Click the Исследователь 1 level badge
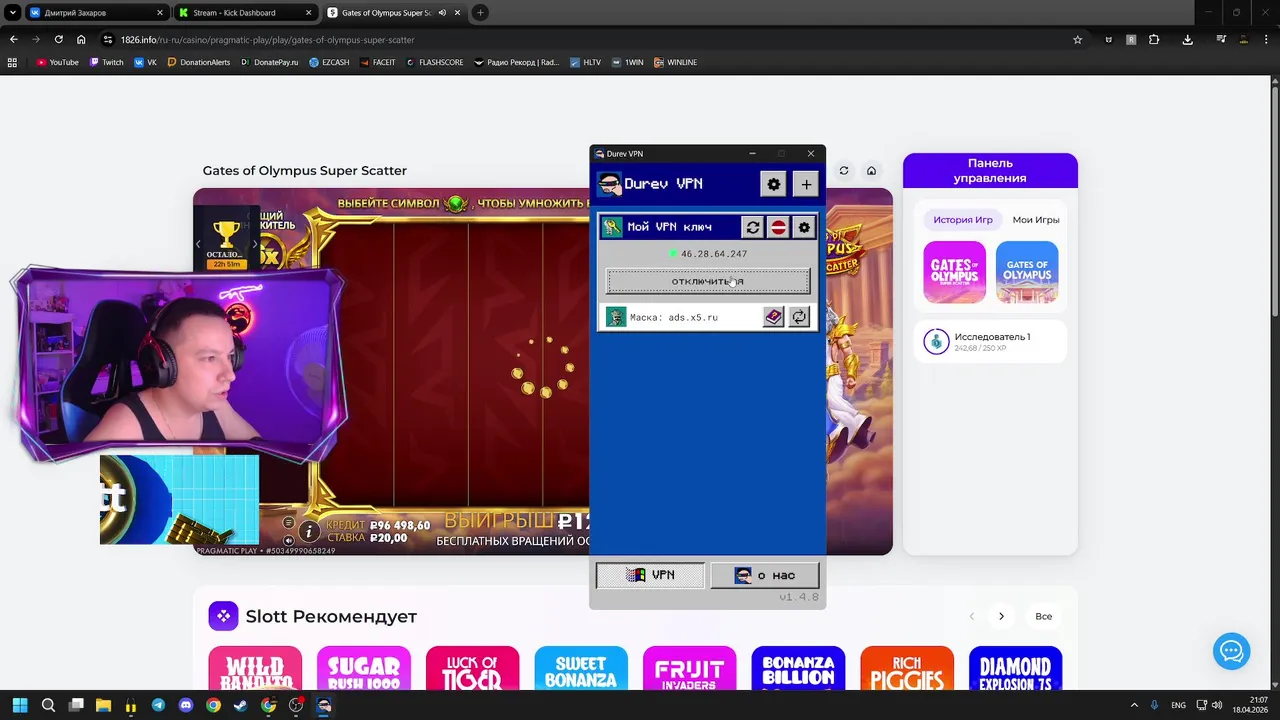 [936, 342]
